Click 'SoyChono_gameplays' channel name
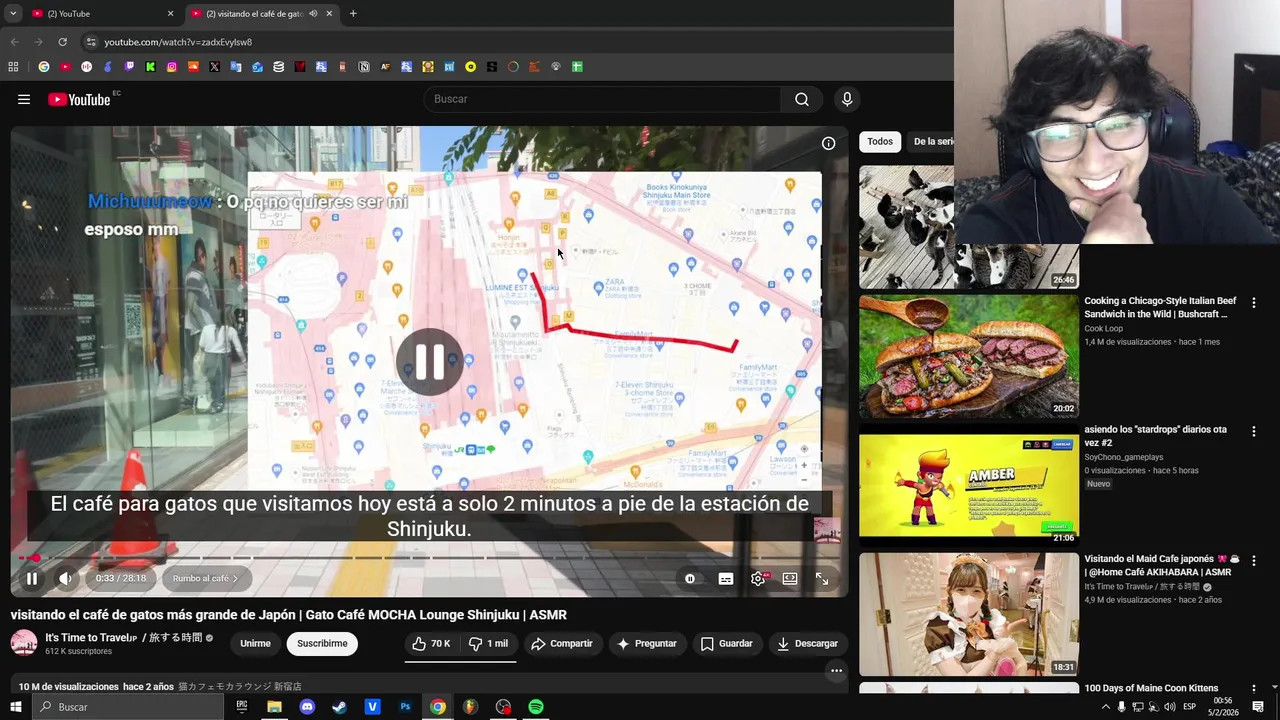This screenshot has width=1280, height=720. (x=1123, y=457)
